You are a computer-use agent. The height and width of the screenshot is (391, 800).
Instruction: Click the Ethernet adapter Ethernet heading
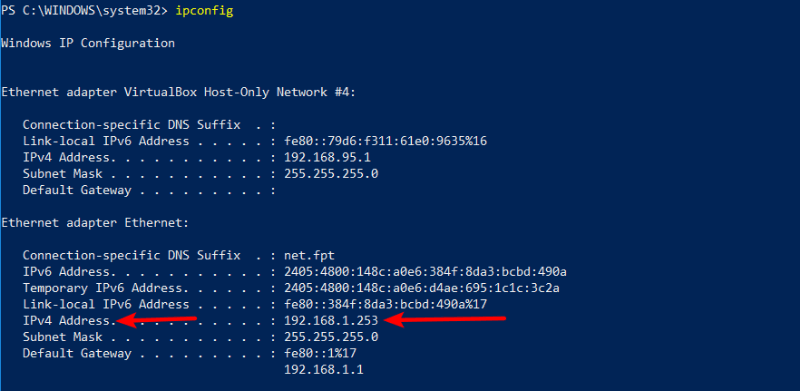pos(95,223)
